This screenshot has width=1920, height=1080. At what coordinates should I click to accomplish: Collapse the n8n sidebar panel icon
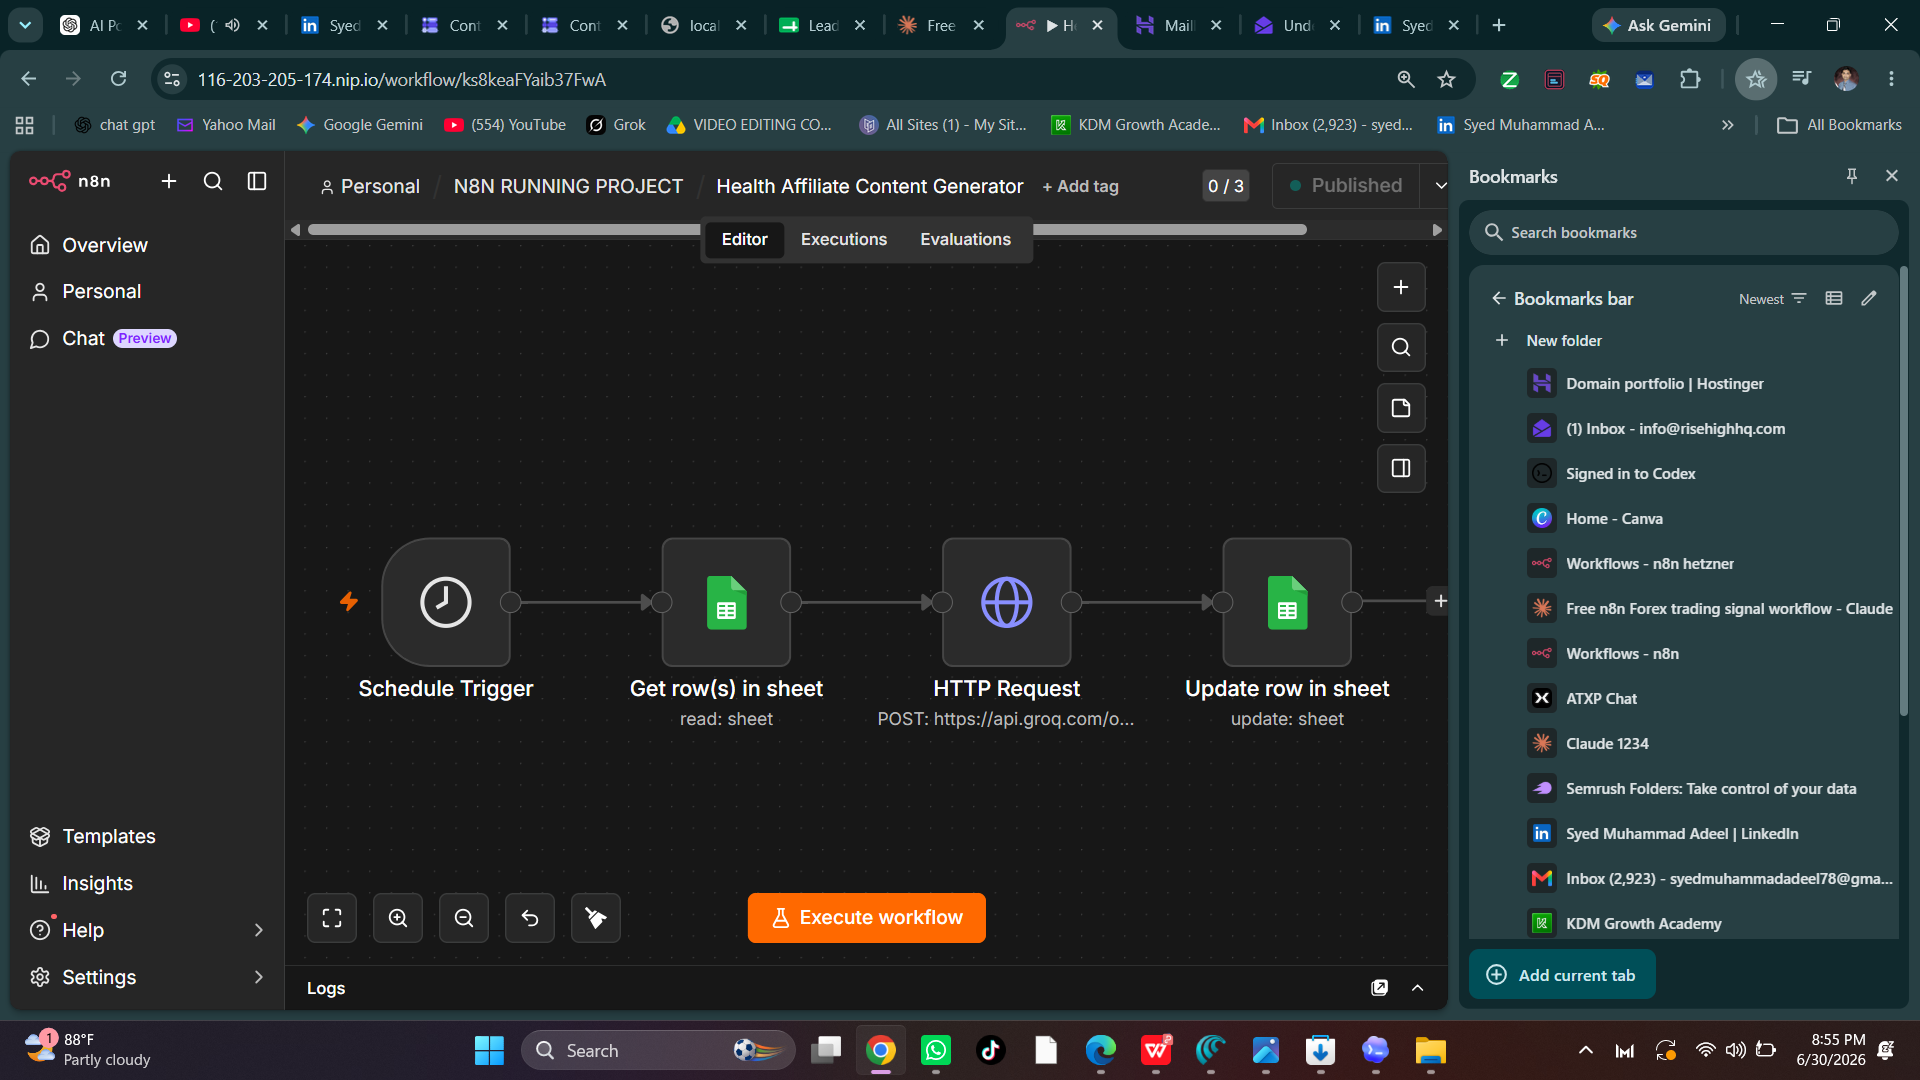(257, 181)
